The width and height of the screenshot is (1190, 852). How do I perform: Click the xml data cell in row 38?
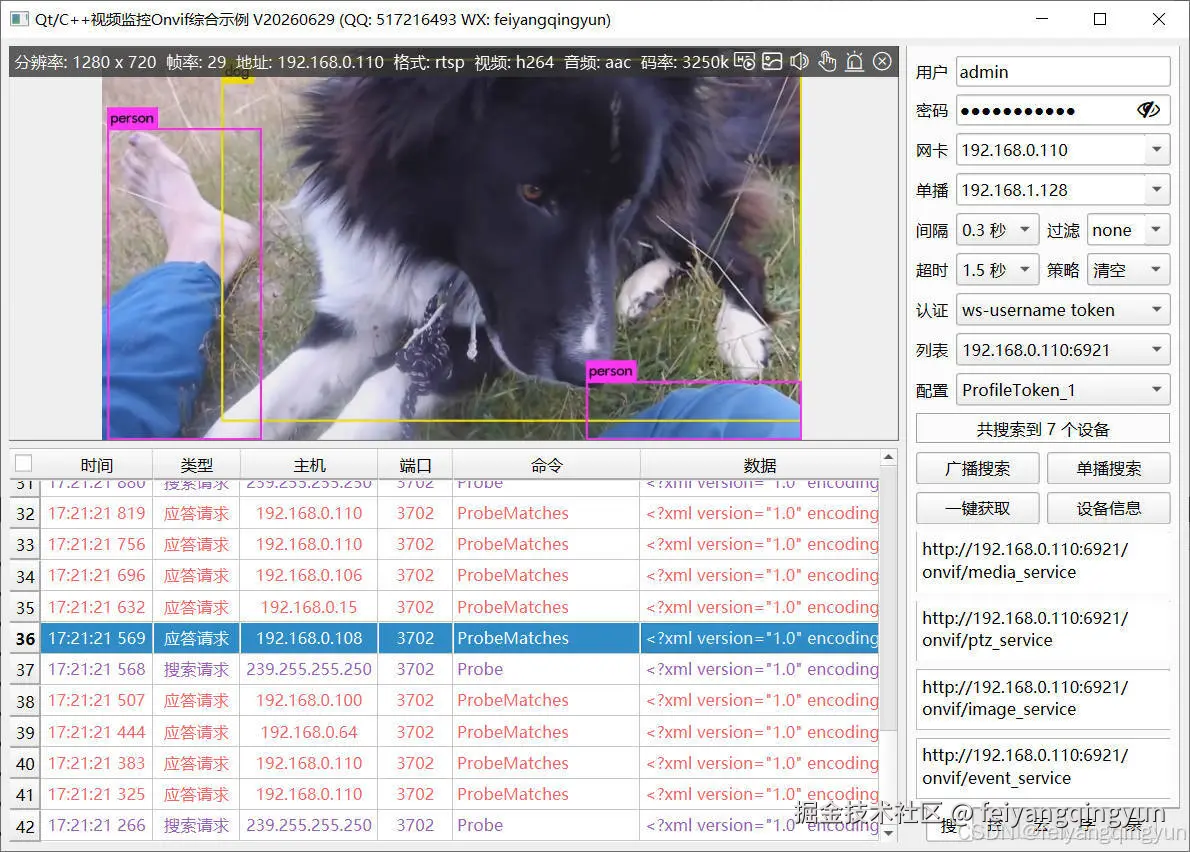click(x=760, y=700)
